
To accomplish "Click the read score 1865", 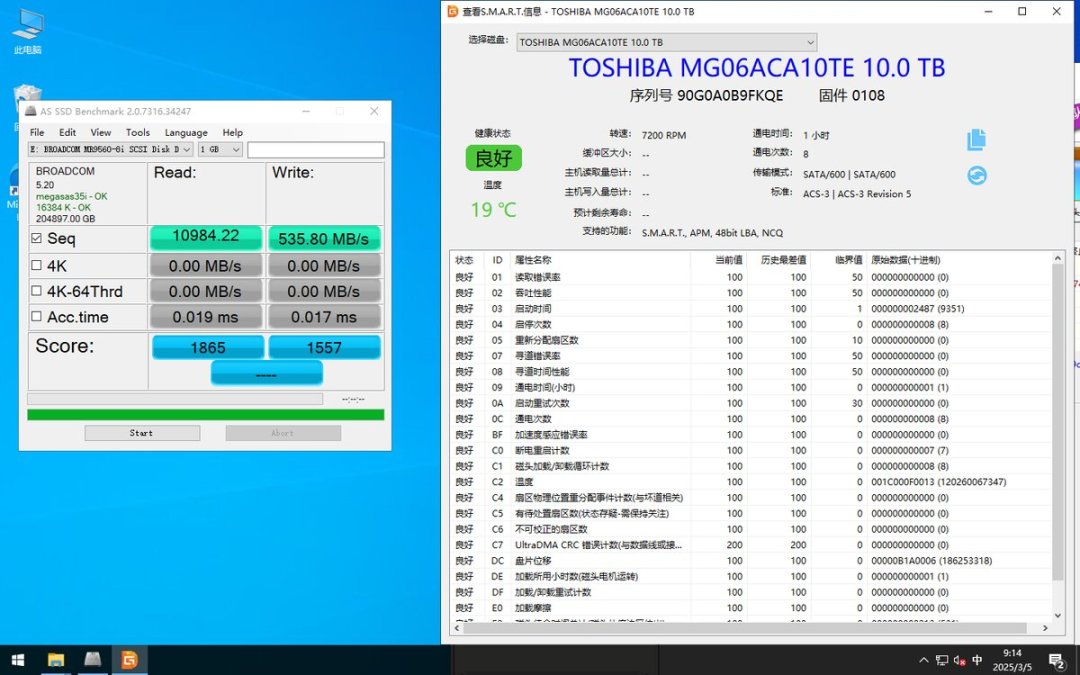I will coord(208,347).
